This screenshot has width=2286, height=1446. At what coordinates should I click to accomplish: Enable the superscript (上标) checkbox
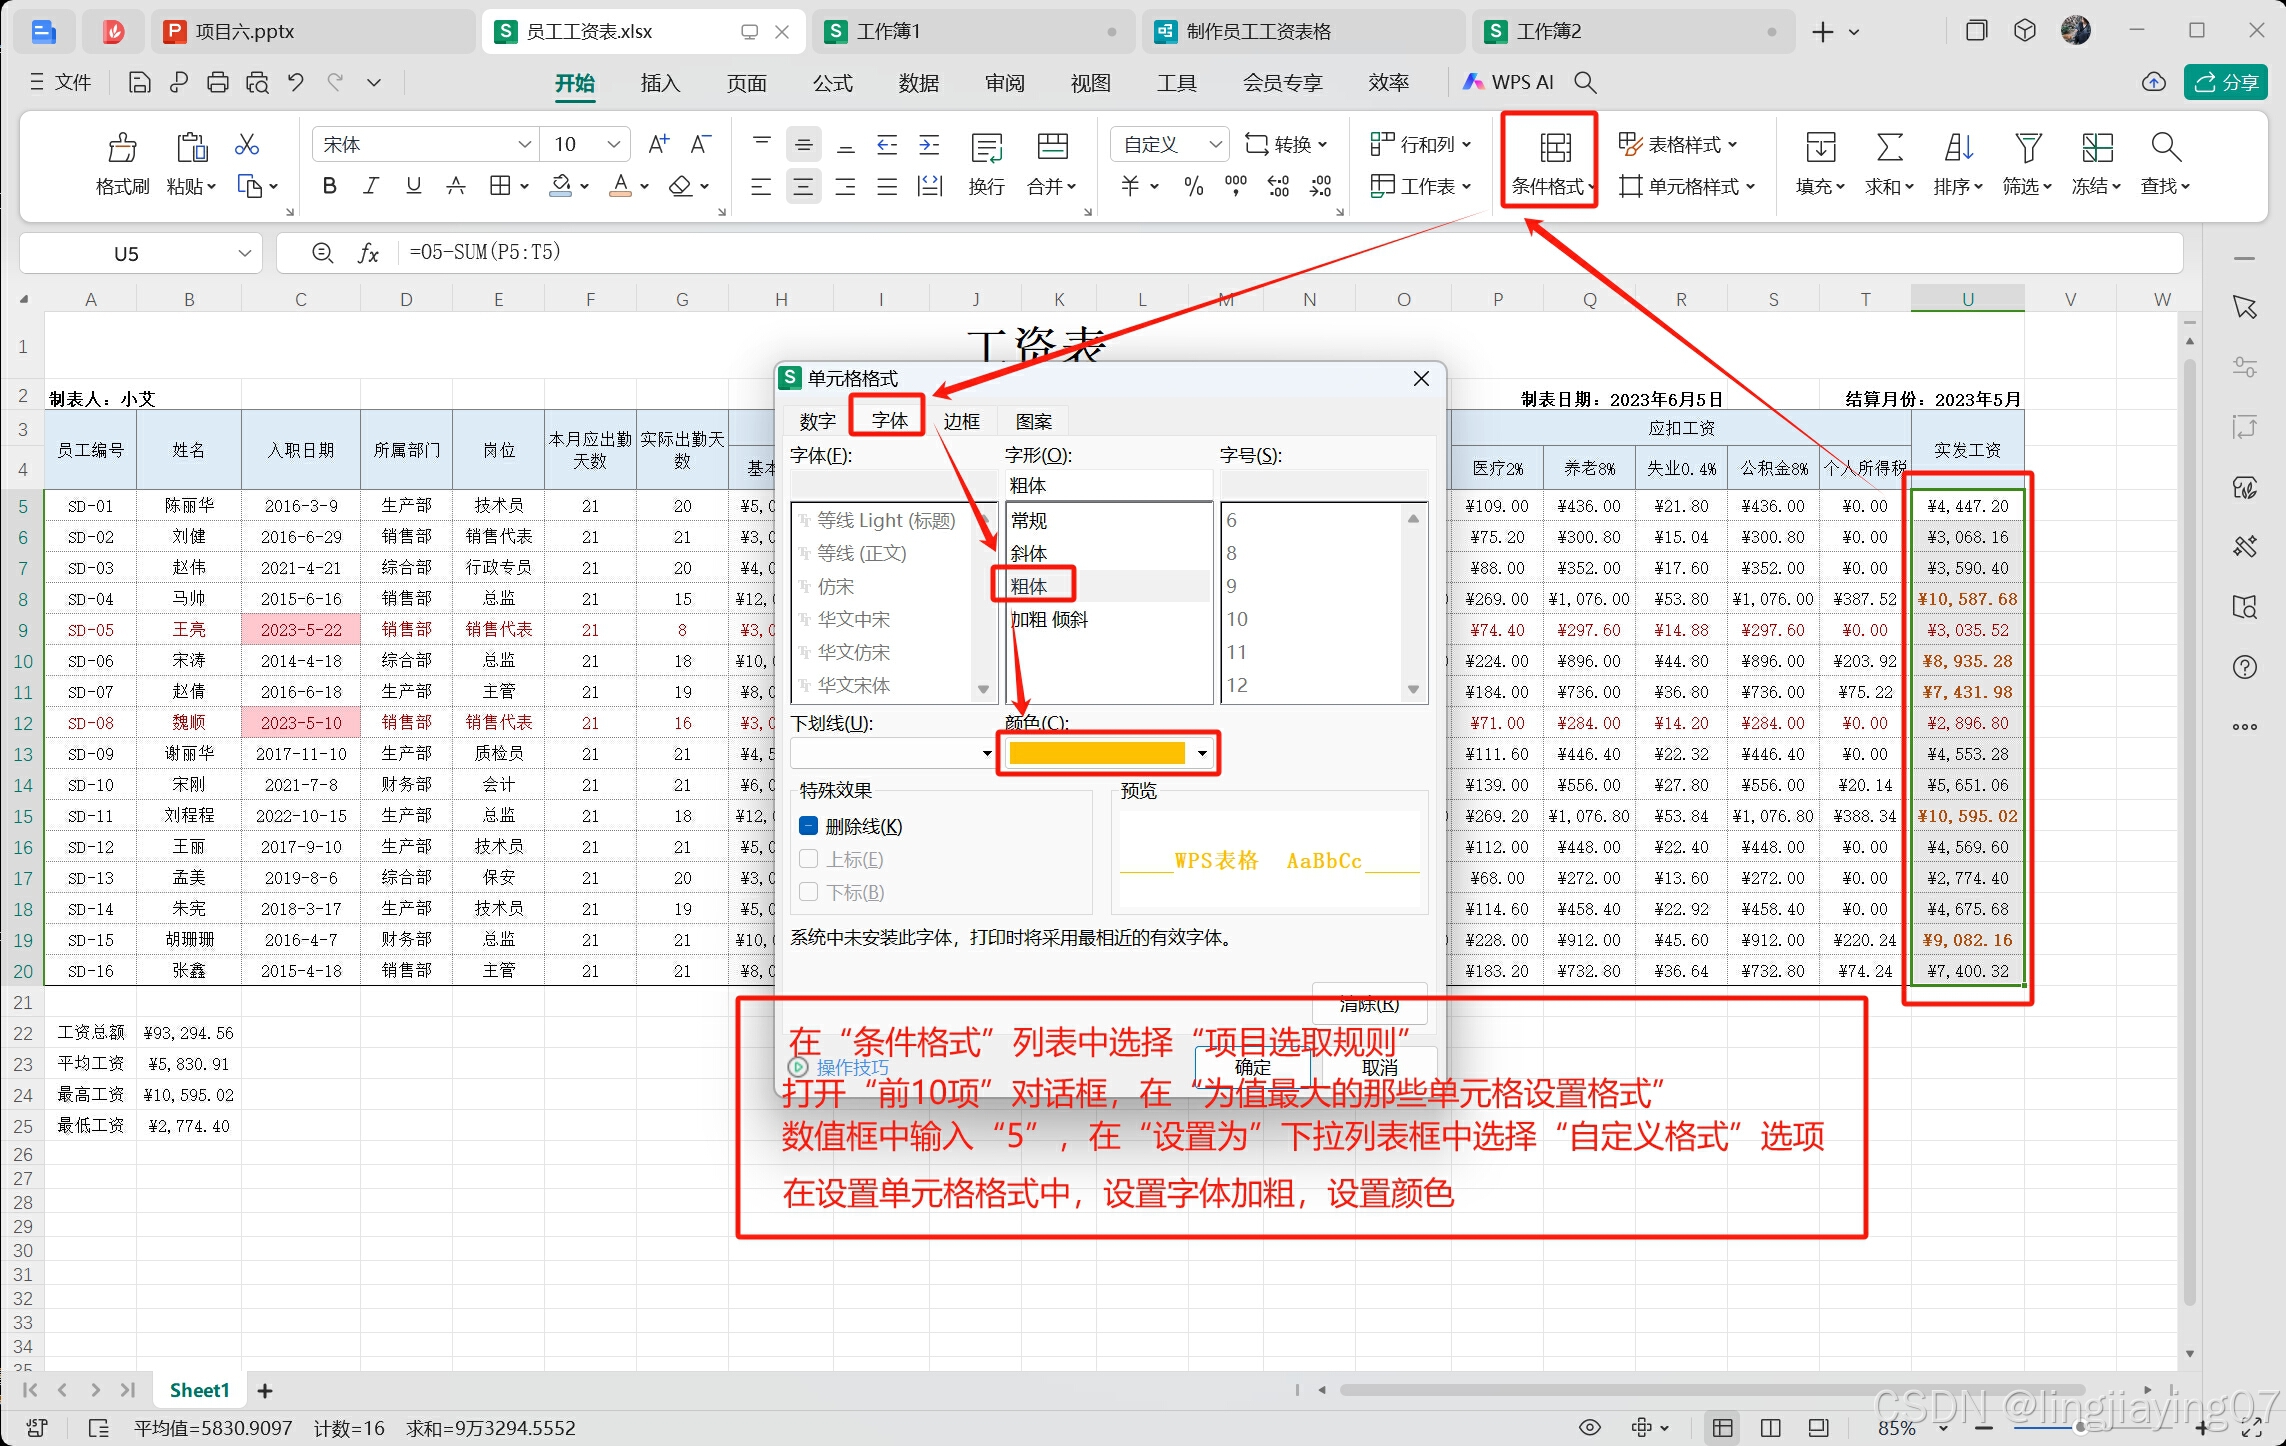point(810,859)
